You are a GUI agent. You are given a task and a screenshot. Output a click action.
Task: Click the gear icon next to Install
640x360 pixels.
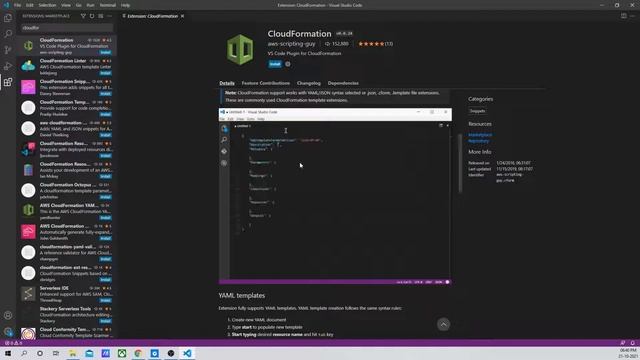(288, 64)
